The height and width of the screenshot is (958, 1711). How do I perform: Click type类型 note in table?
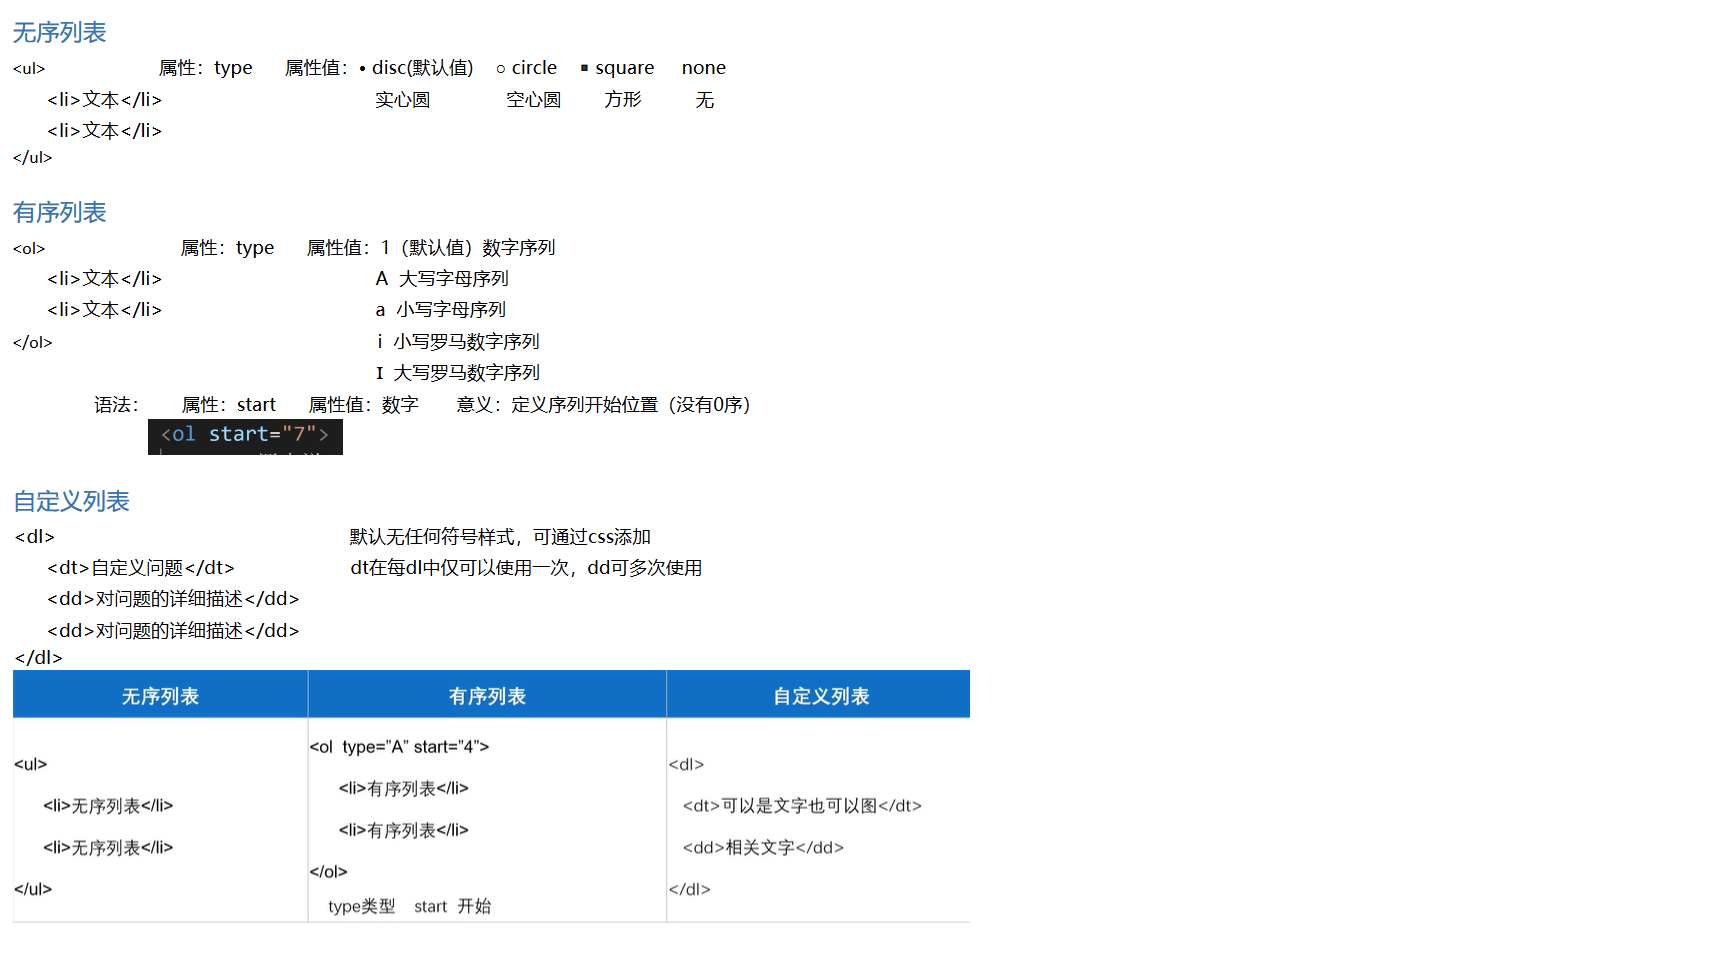point(361,906)
